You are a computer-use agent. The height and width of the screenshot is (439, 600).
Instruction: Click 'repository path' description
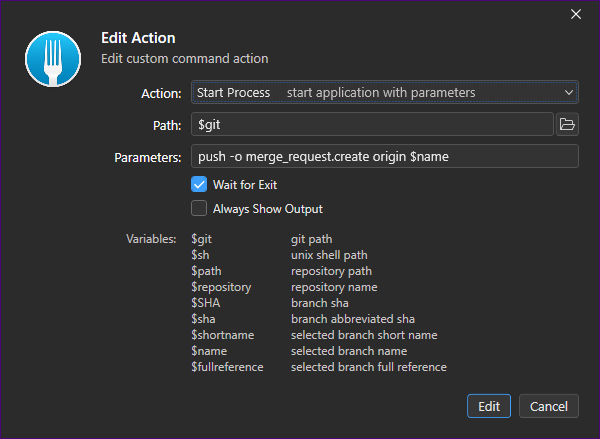331,271
